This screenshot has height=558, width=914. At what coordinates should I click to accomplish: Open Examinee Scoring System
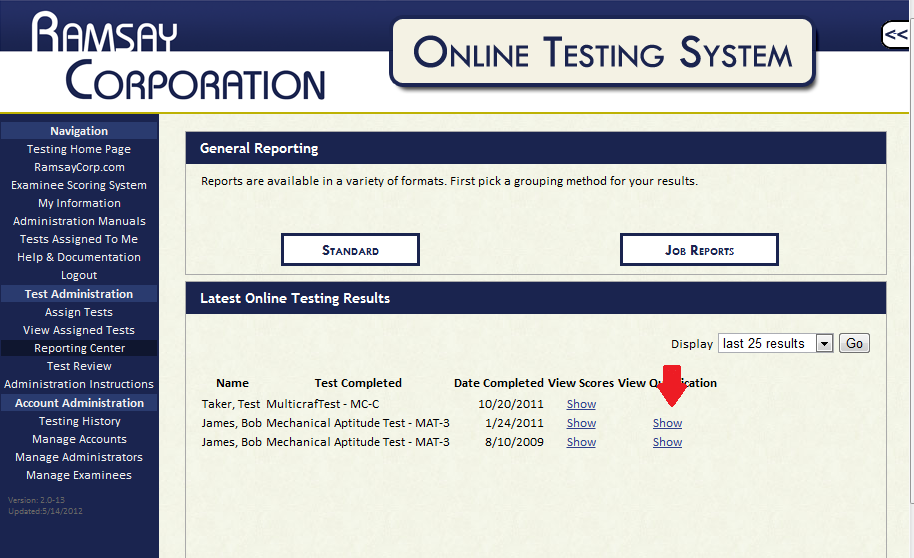(79, 185)
